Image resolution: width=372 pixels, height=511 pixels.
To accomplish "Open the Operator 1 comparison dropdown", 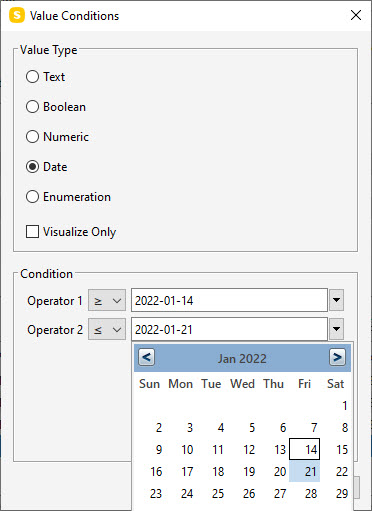I will pos(107,300).
